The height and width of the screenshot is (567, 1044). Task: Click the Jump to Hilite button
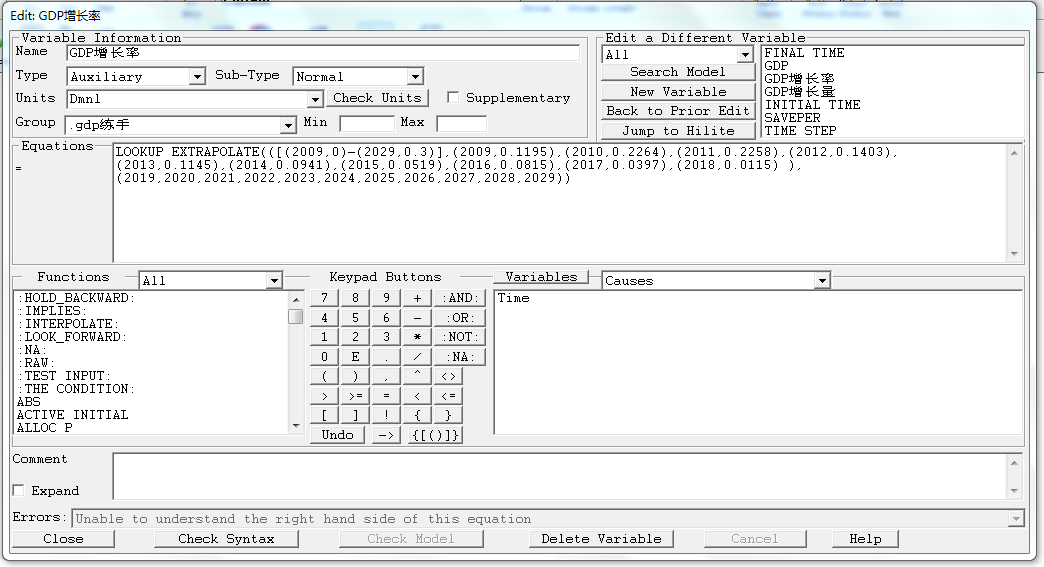[678, 131]
